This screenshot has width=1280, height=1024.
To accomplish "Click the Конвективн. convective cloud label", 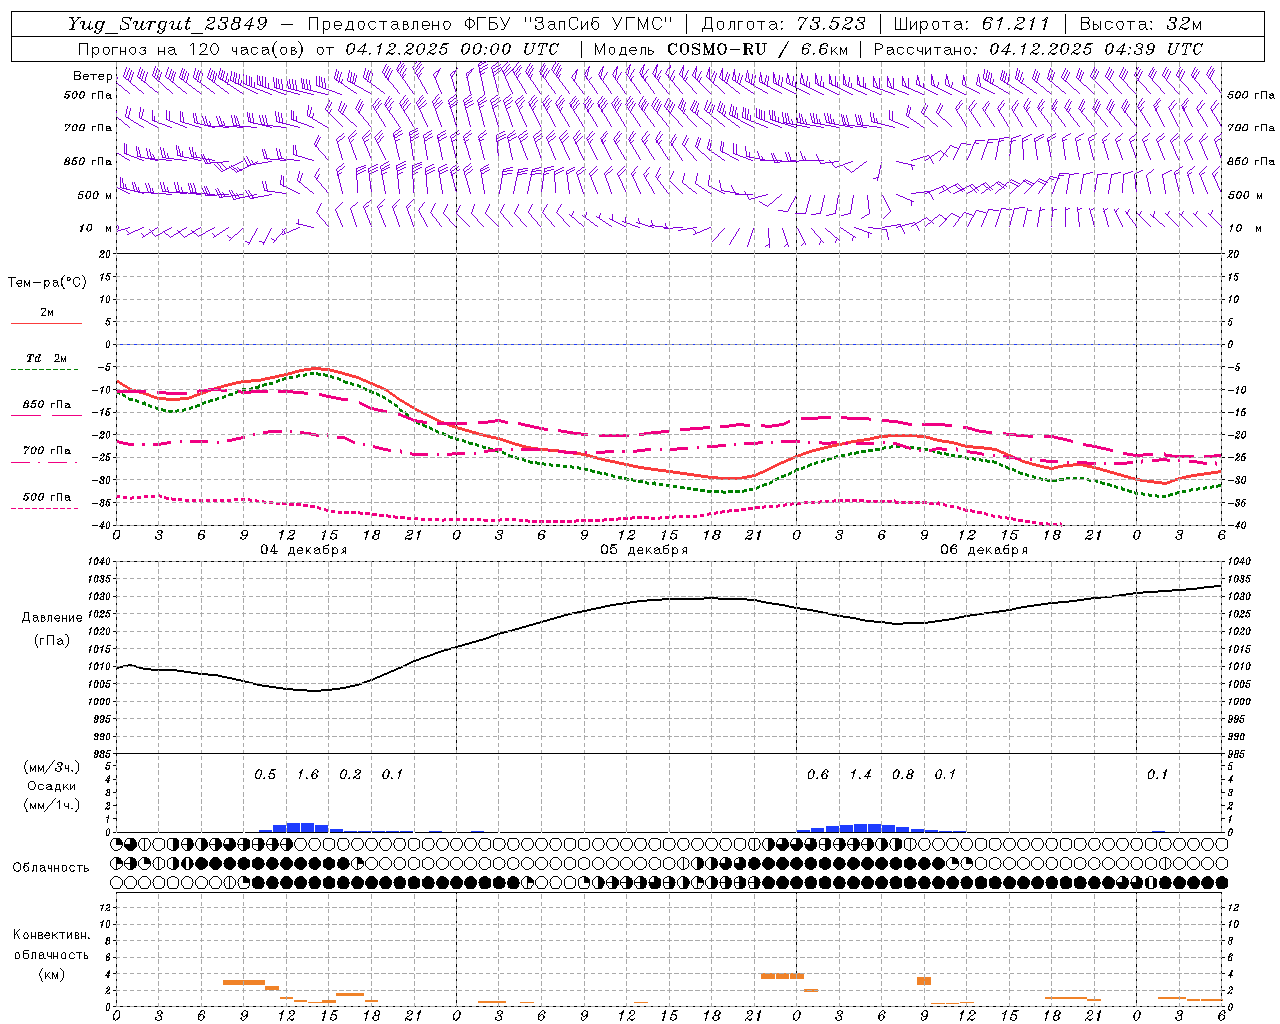I will coord(51,935).
